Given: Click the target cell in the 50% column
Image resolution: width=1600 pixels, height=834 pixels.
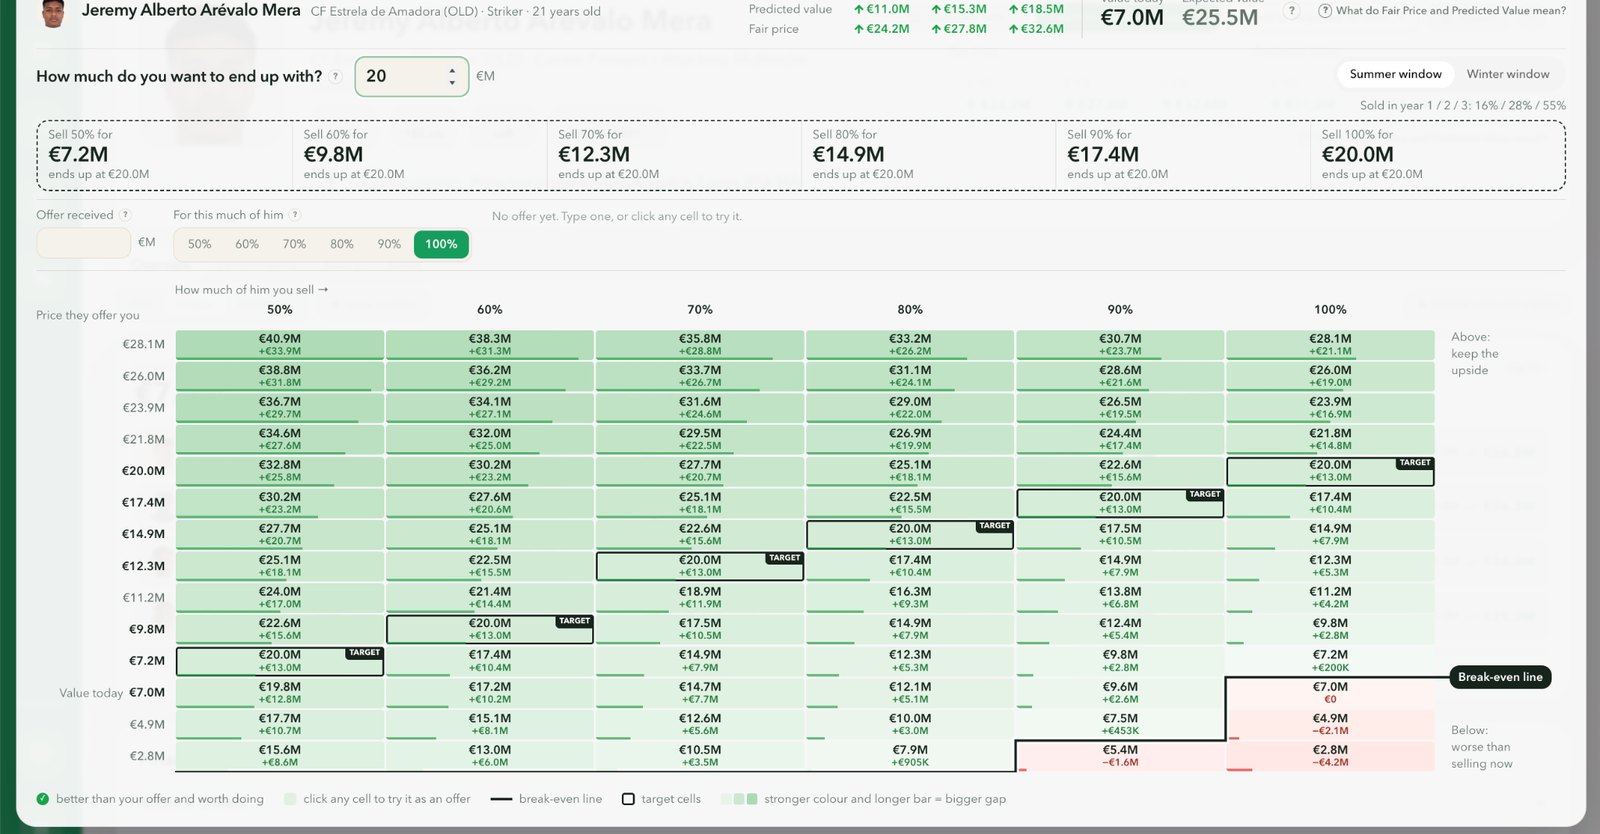Looking at the screenshot, I should (x=280, y=661).
